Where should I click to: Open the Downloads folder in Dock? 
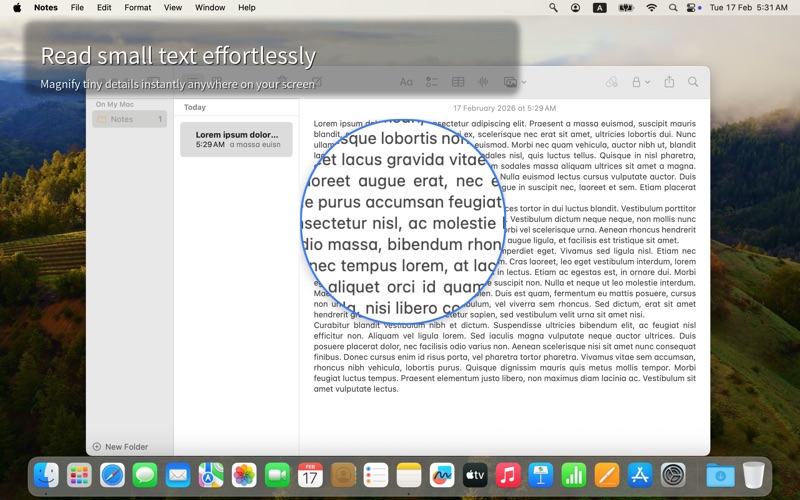720,476
